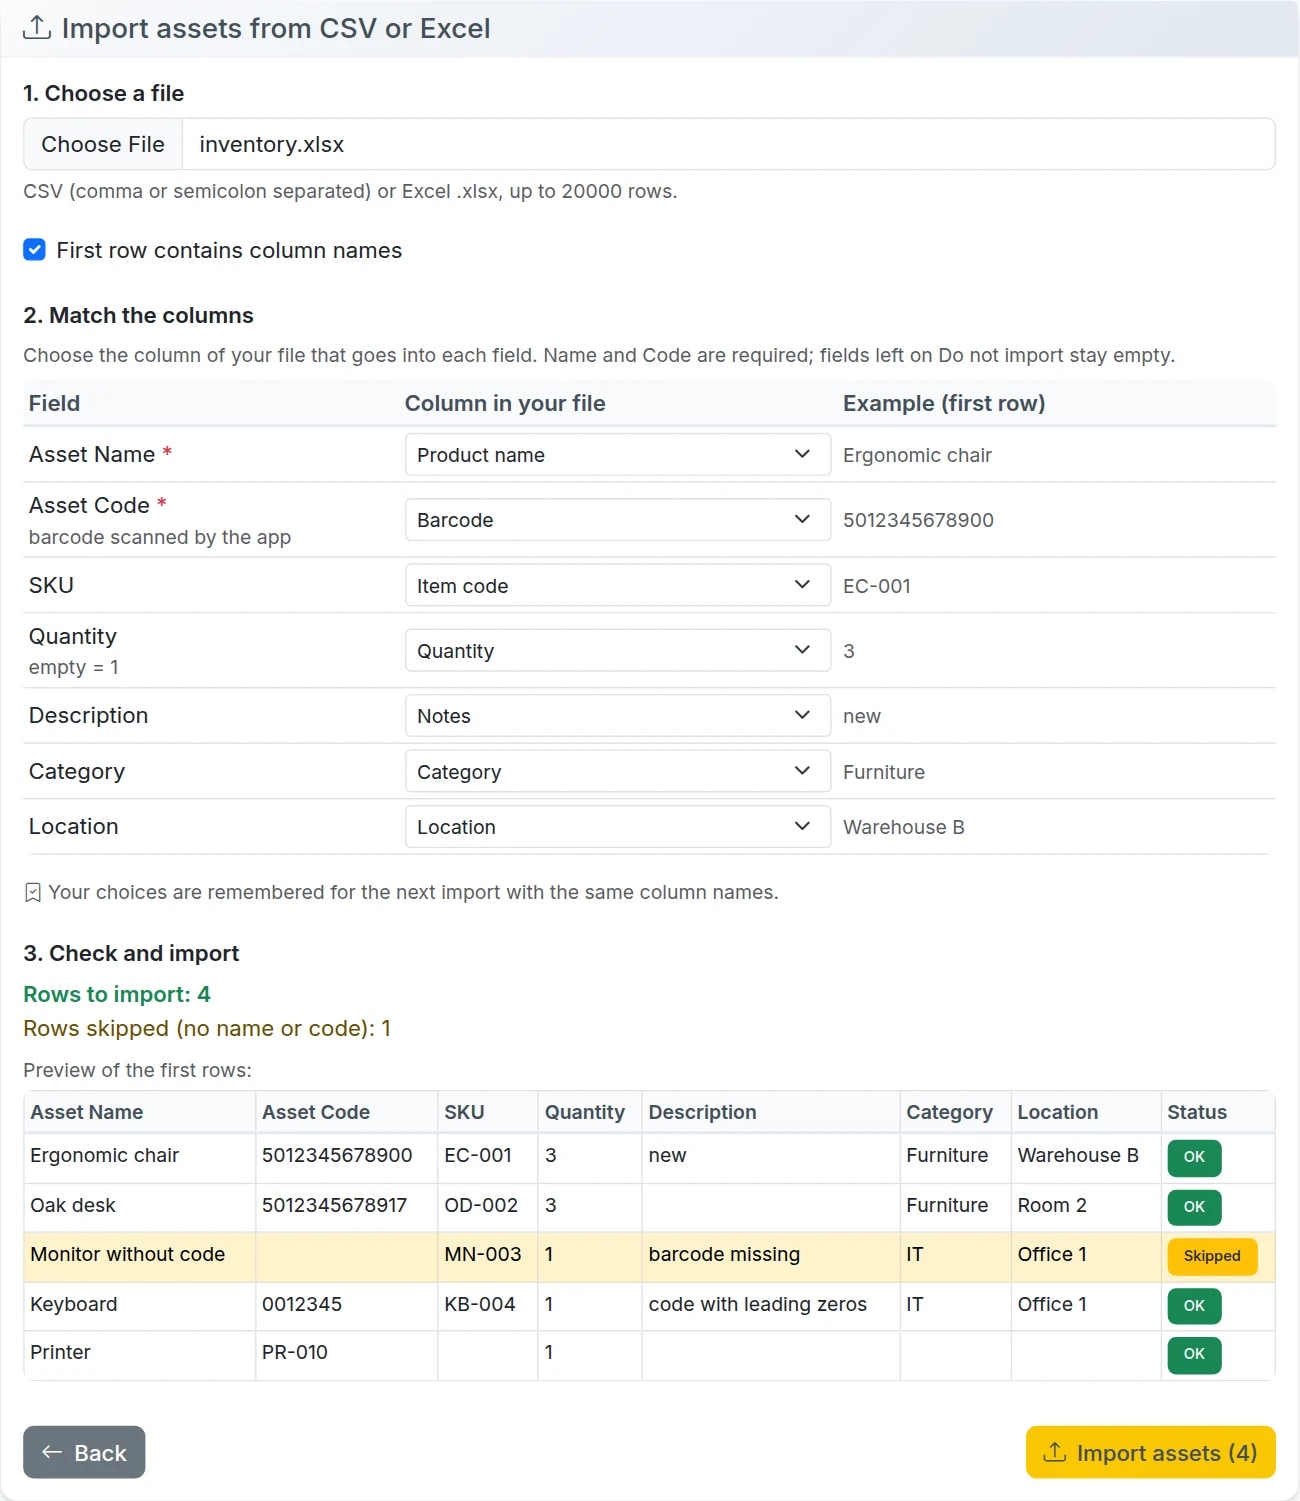
Task: Click the upload icon beside the import heading
Action: (36, 27)
